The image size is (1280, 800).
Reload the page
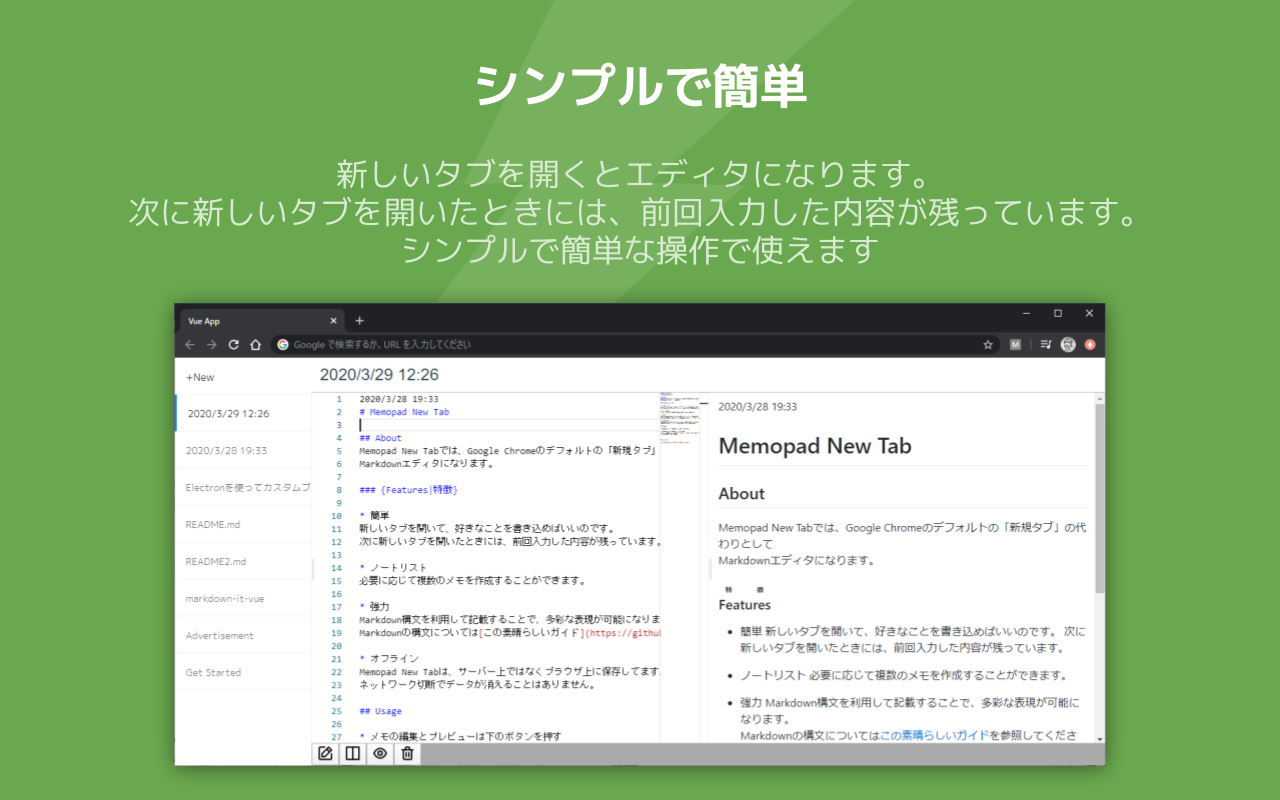(233, 344)
